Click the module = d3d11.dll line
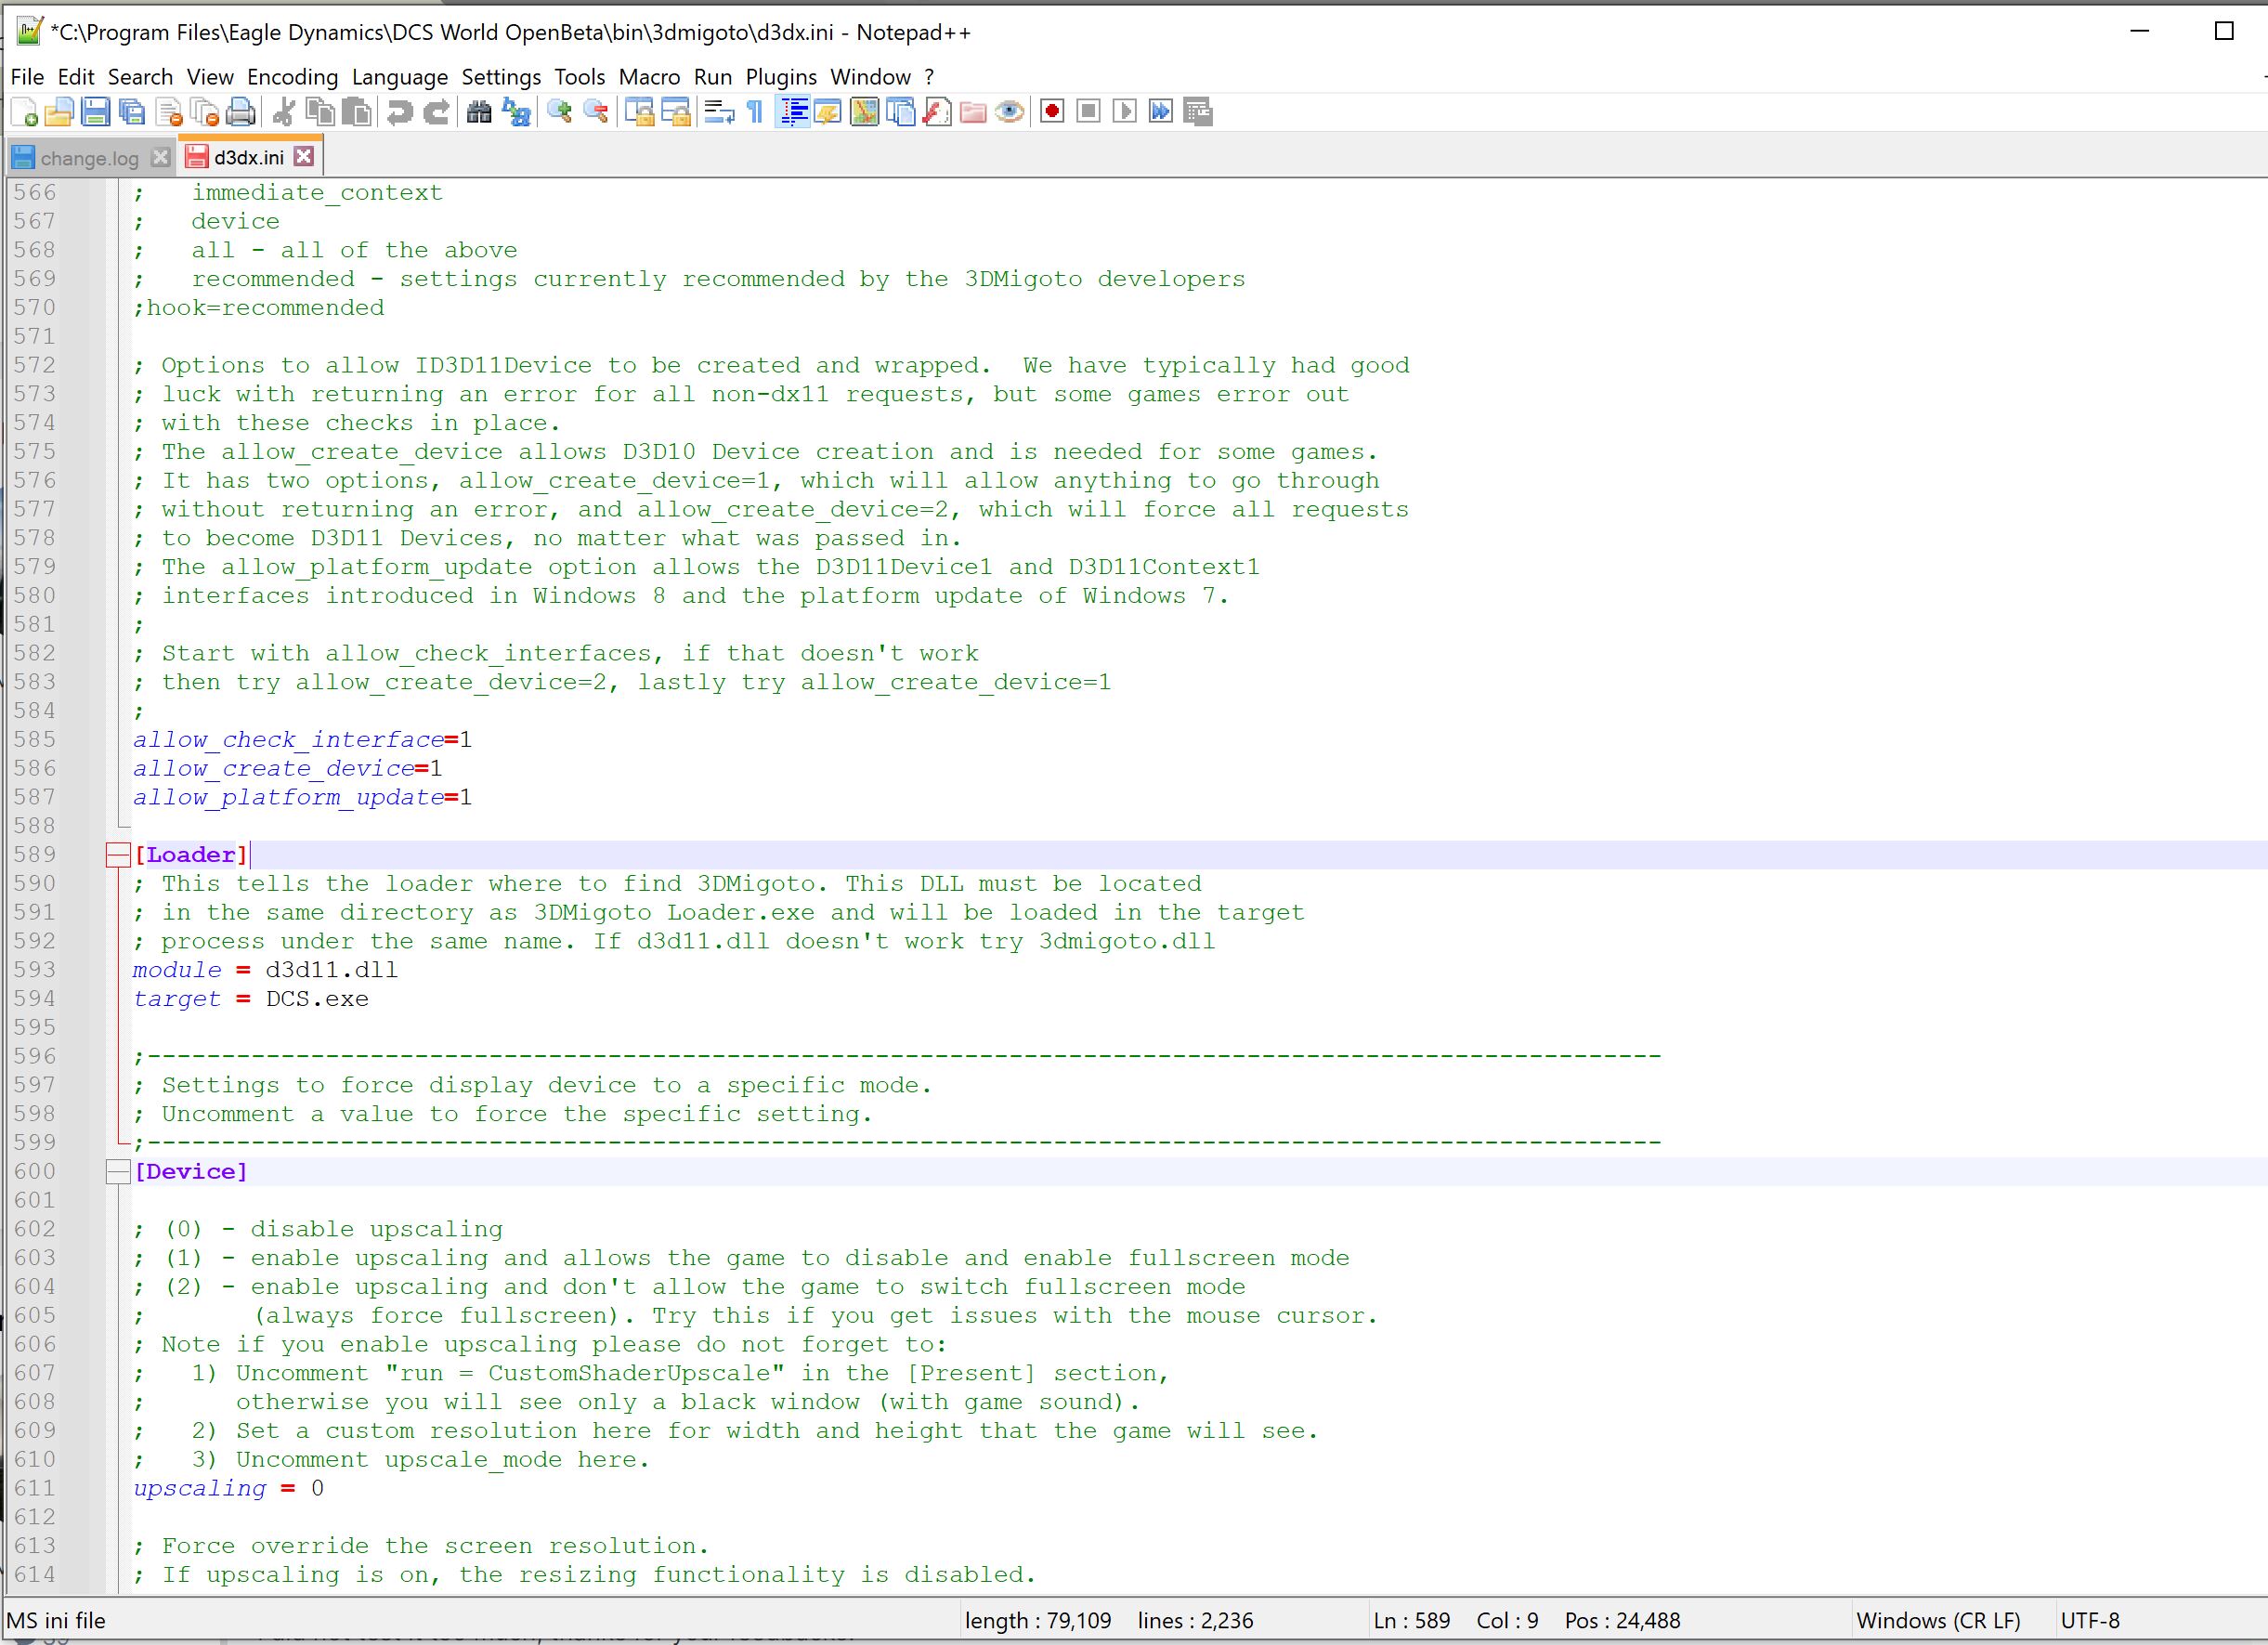The height and width of the screenshot is (1645, 2268). [x=265, y=970]
